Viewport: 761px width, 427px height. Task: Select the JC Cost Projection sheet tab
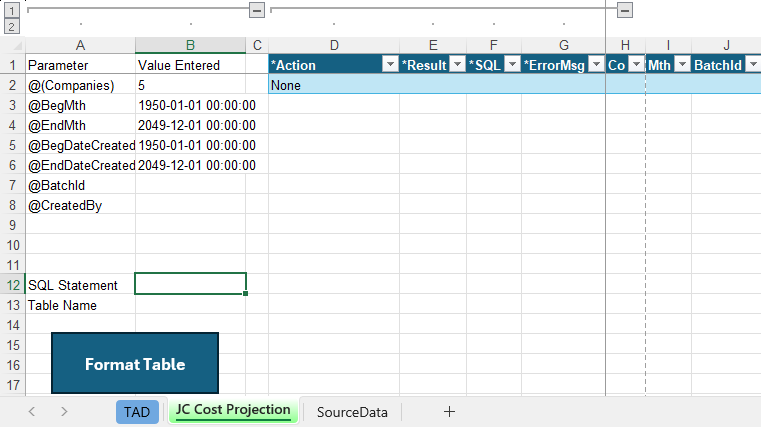coord(233,411)
